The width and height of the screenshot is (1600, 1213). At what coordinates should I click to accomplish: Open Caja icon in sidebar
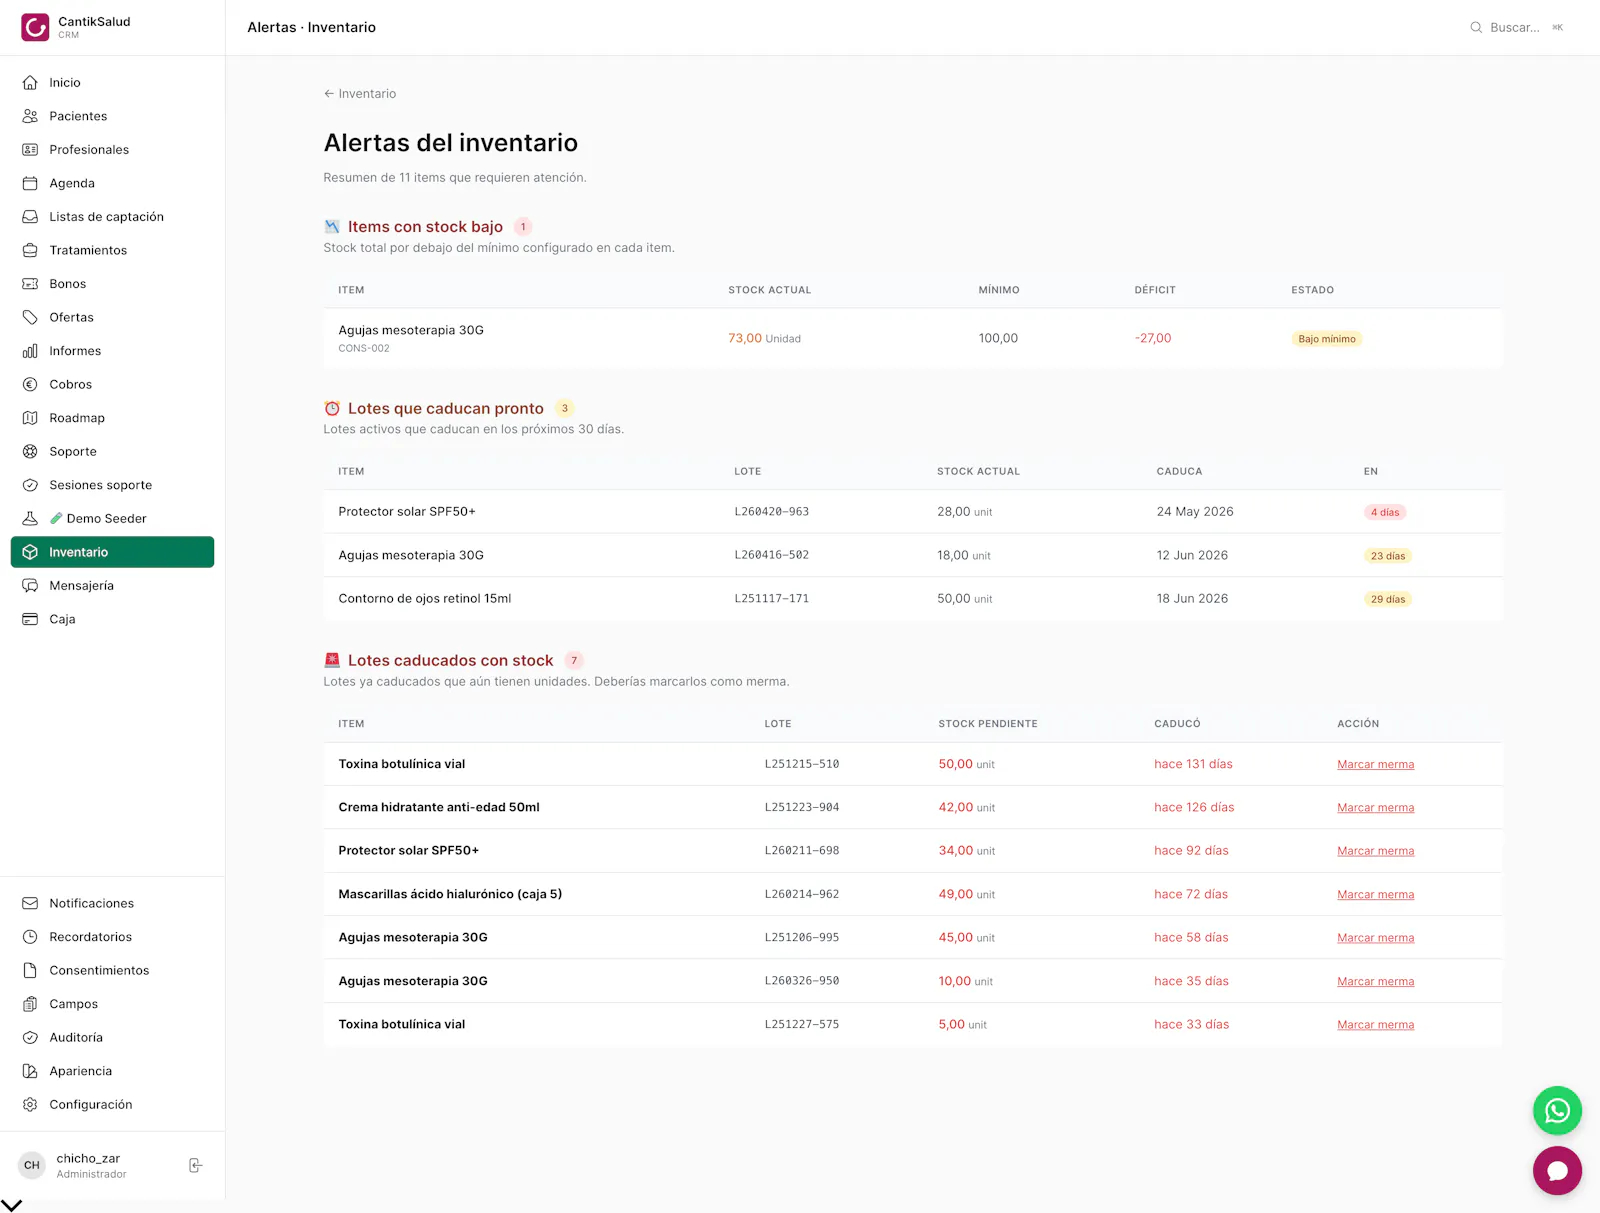click(x=30, y=619)
